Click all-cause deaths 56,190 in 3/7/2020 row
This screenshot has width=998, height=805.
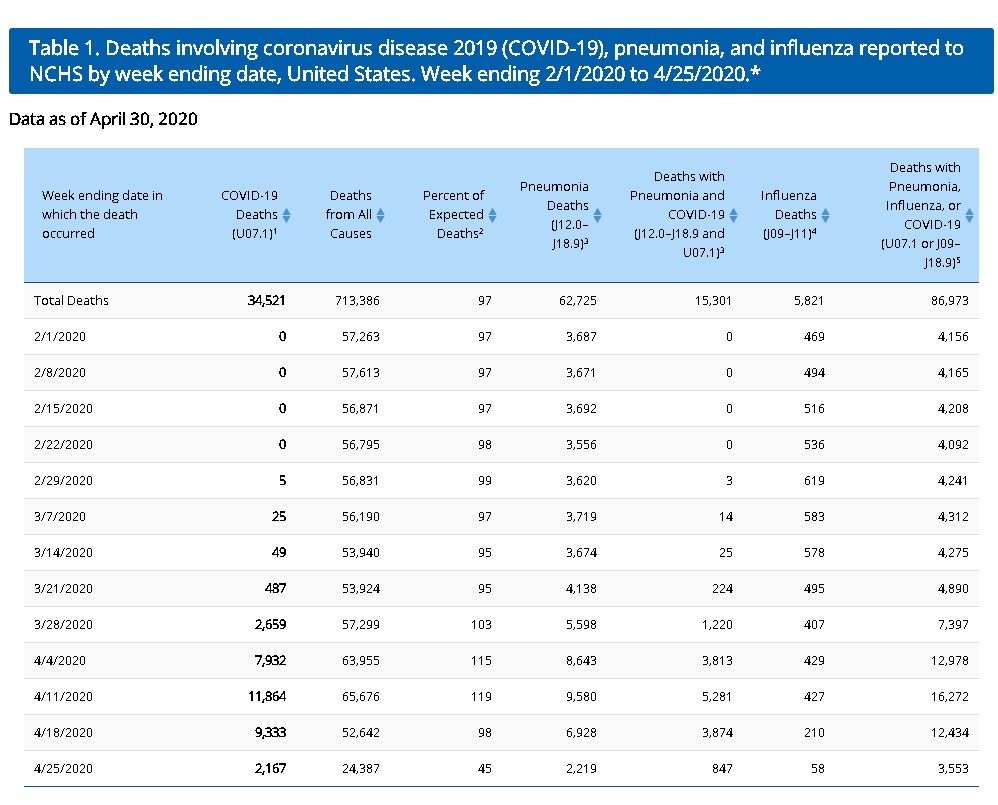pyautogui.click(x=360, y=516)
